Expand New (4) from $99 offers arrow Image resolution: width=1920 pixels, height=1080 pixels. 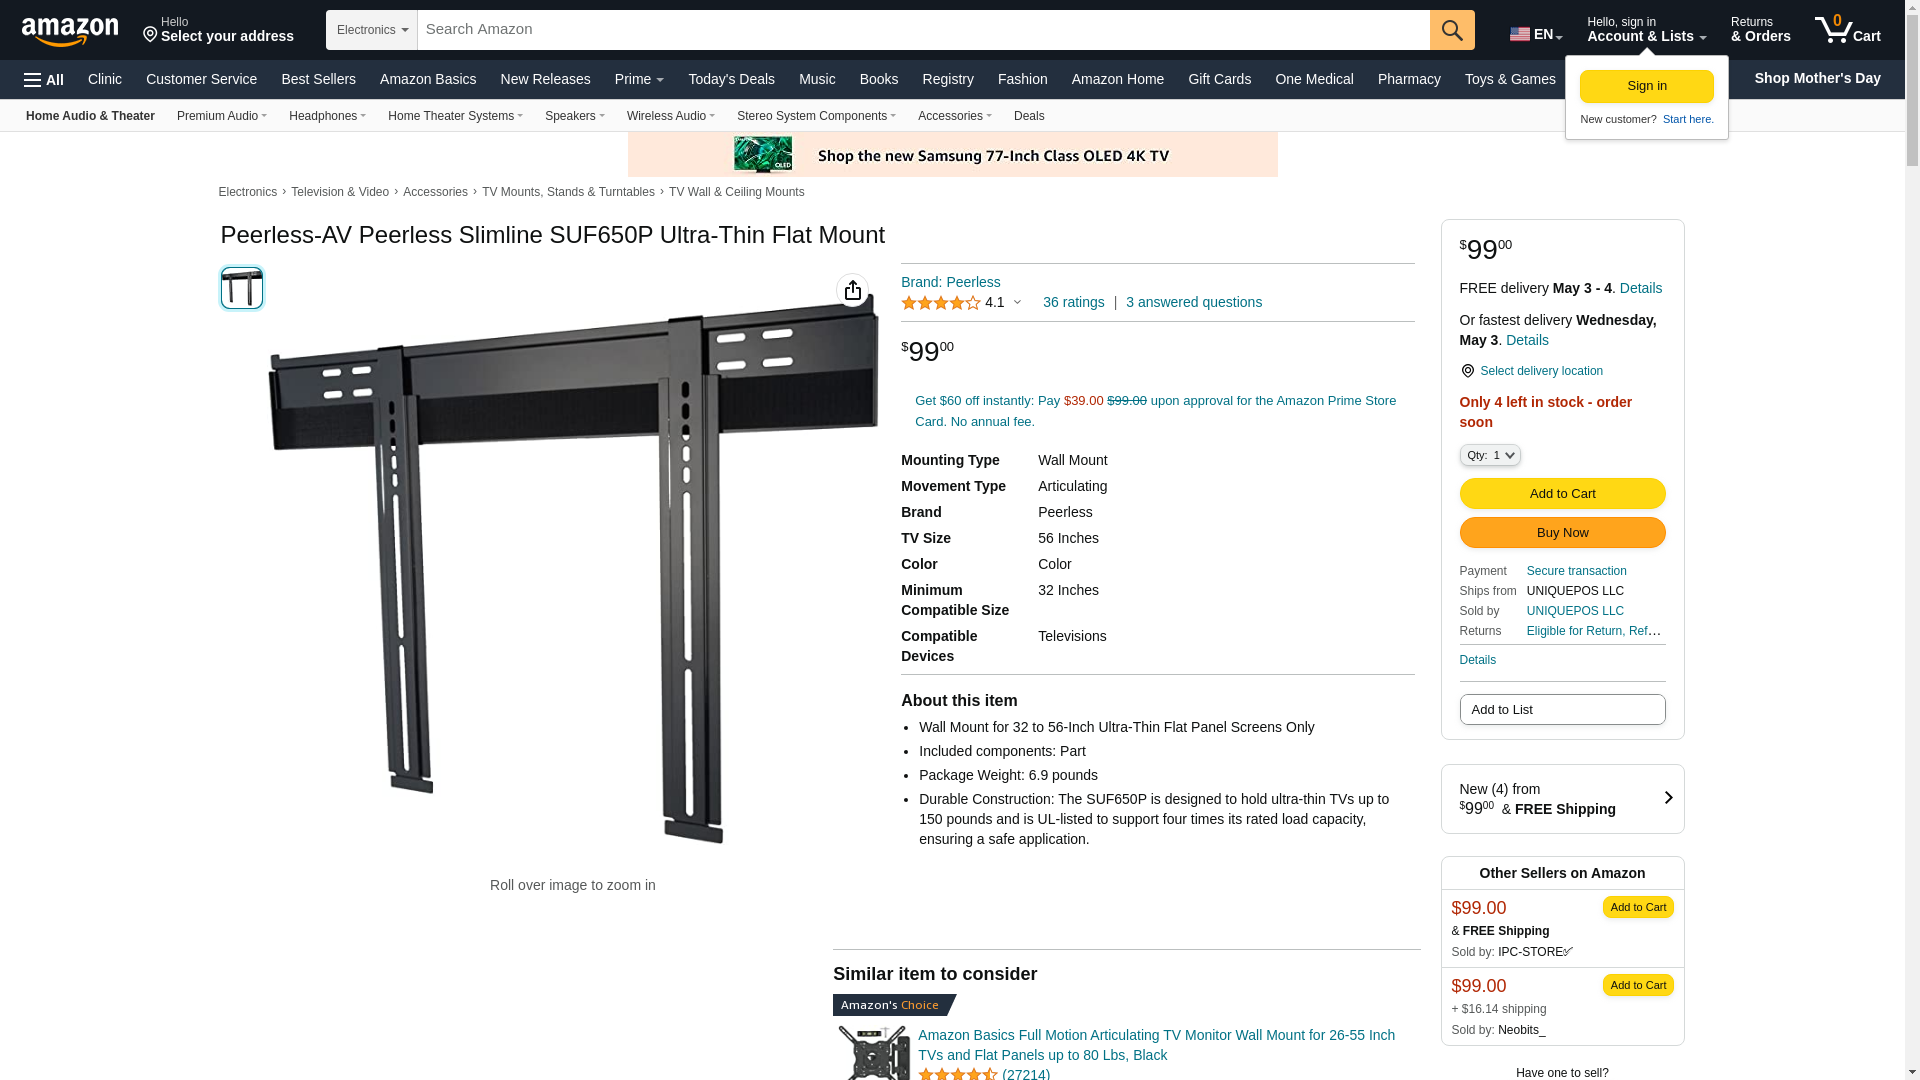1668,798
